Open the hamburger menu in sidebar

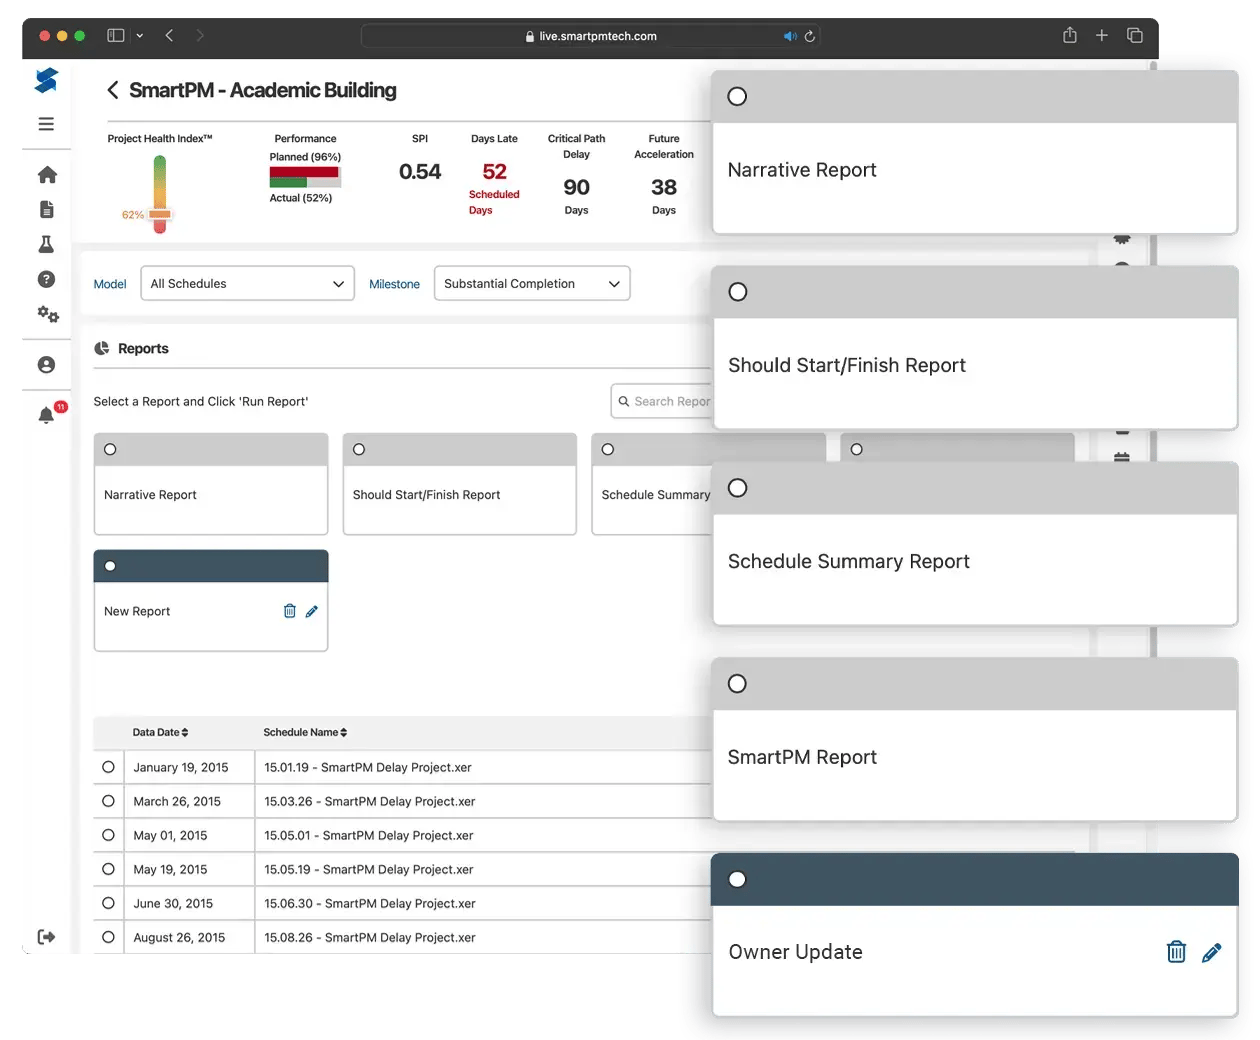(x=46, y=124)
